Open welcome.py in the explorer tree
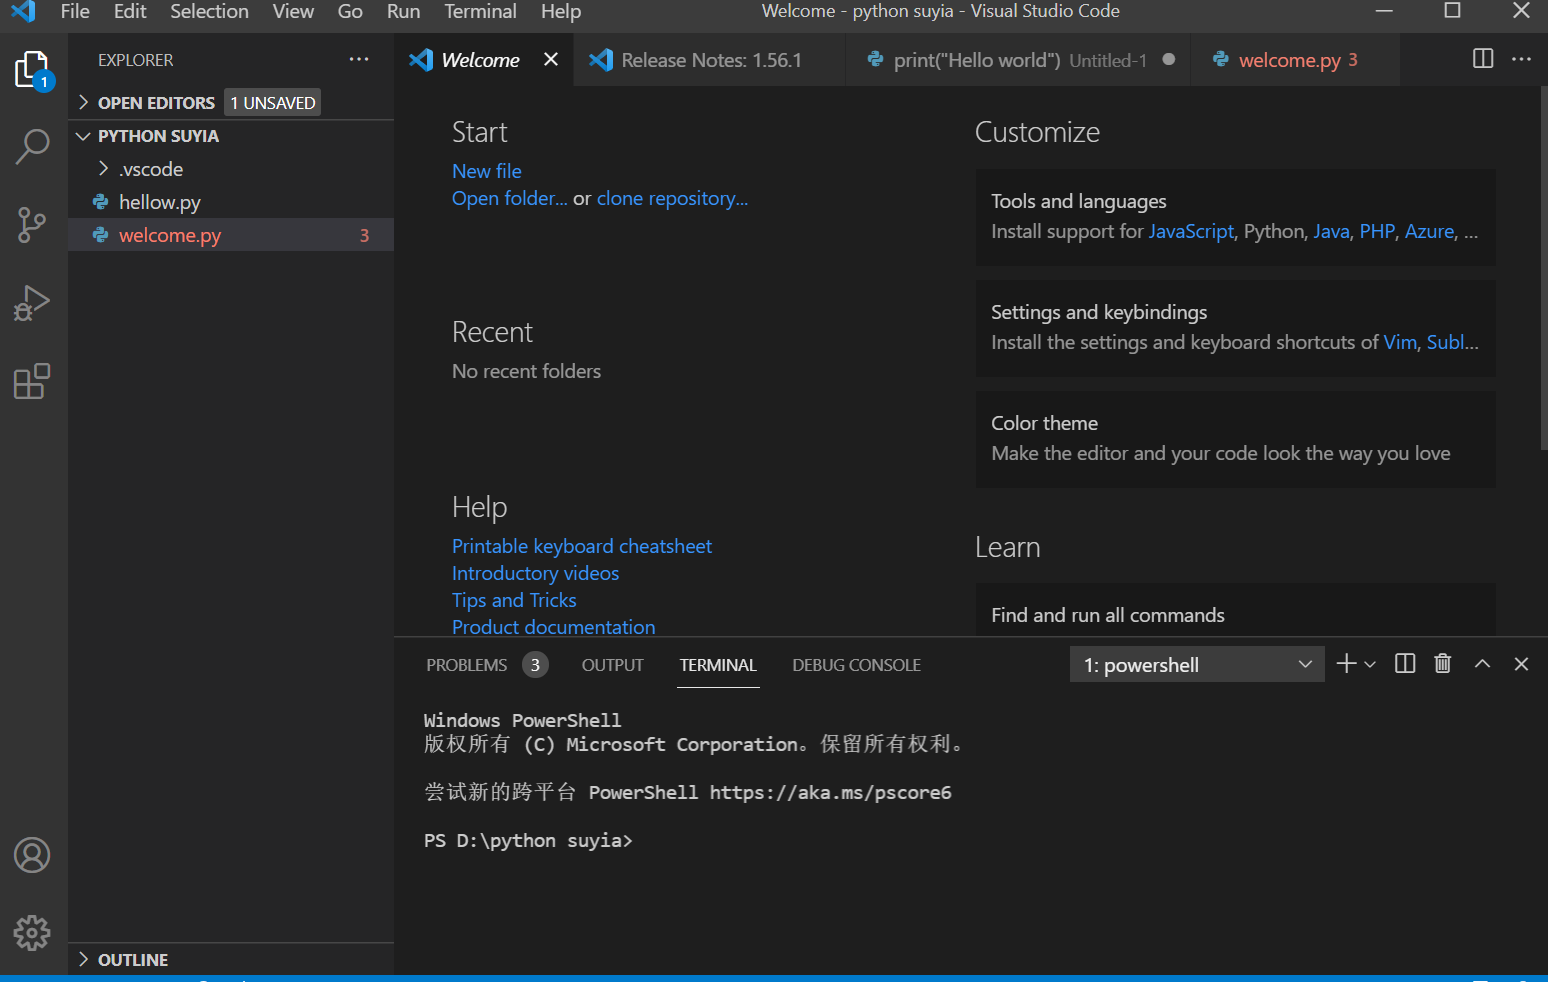The width and height of the screenshot is (1548, 982). click(x=231, y=235)
